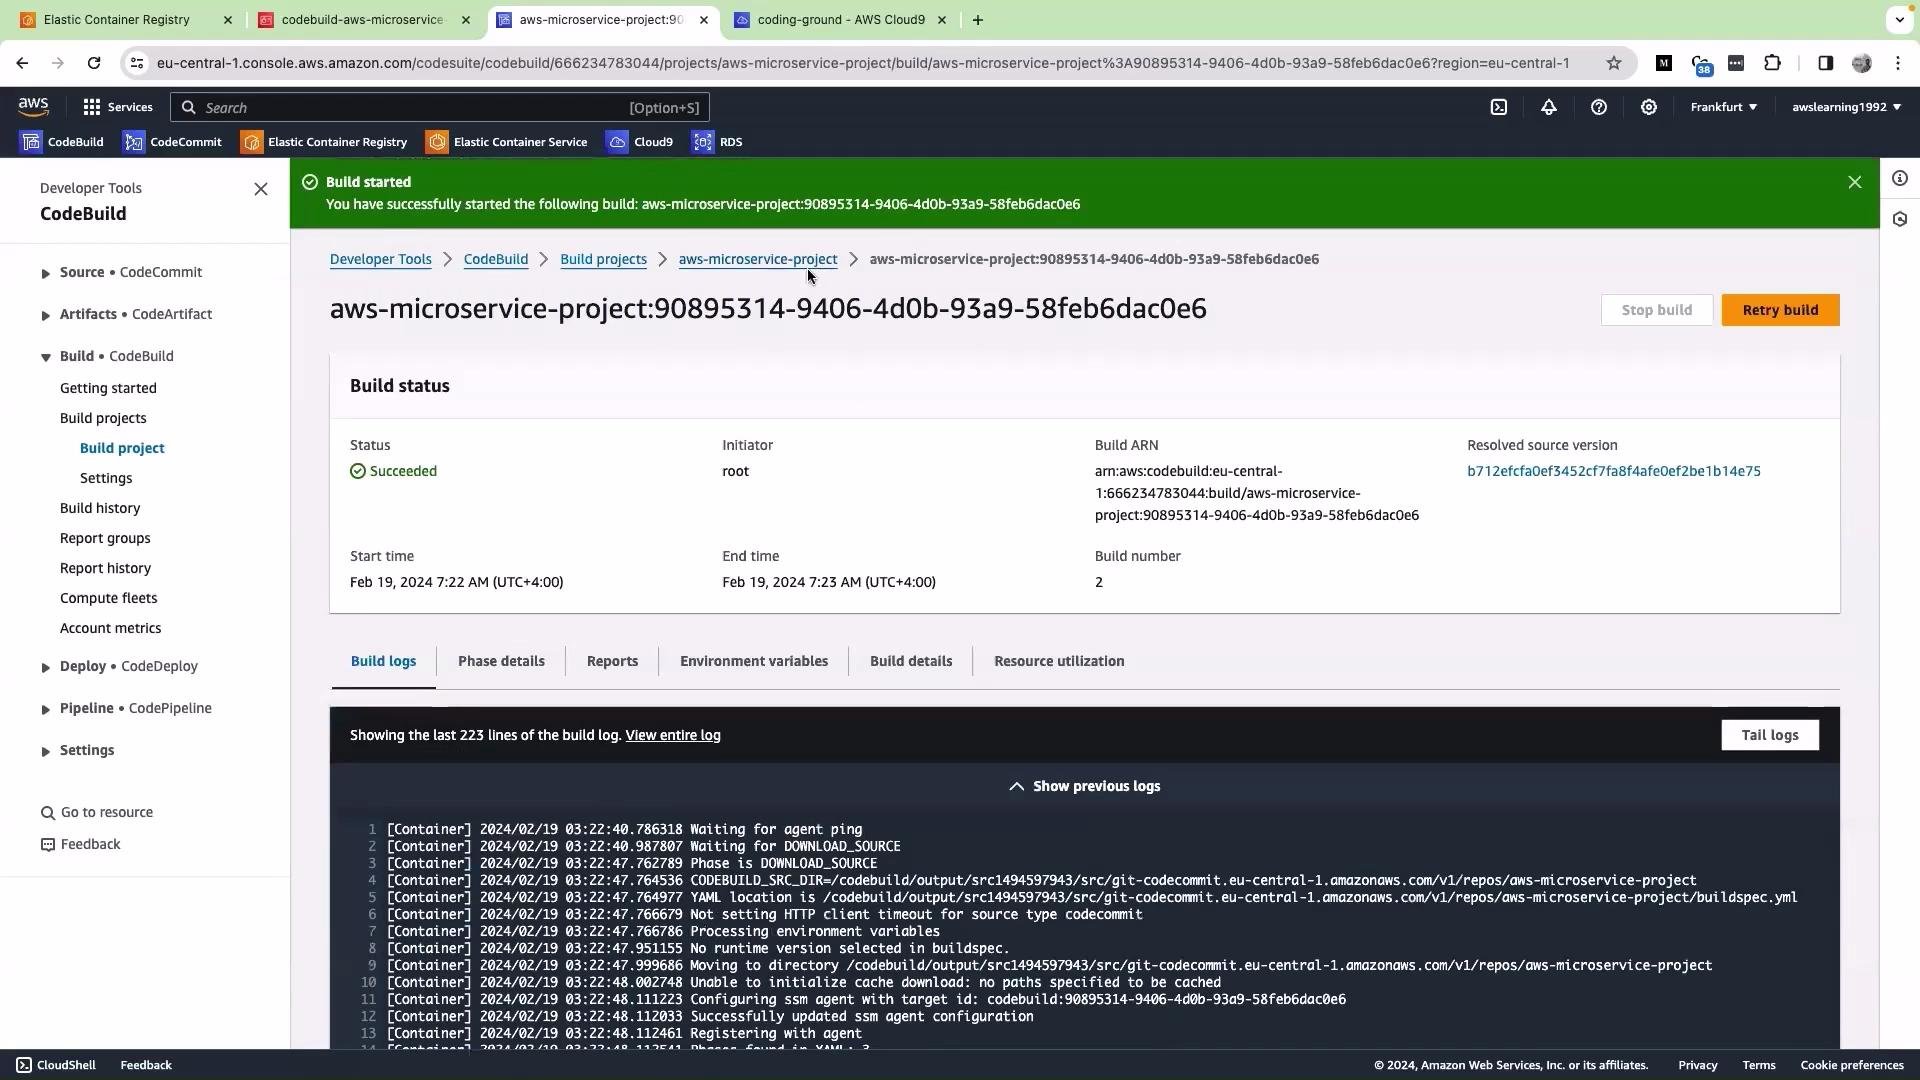Open the notifications bell
The width and height of the screenshot is (1920, 1080).
pyautogui.click(x=1548, y=107)
